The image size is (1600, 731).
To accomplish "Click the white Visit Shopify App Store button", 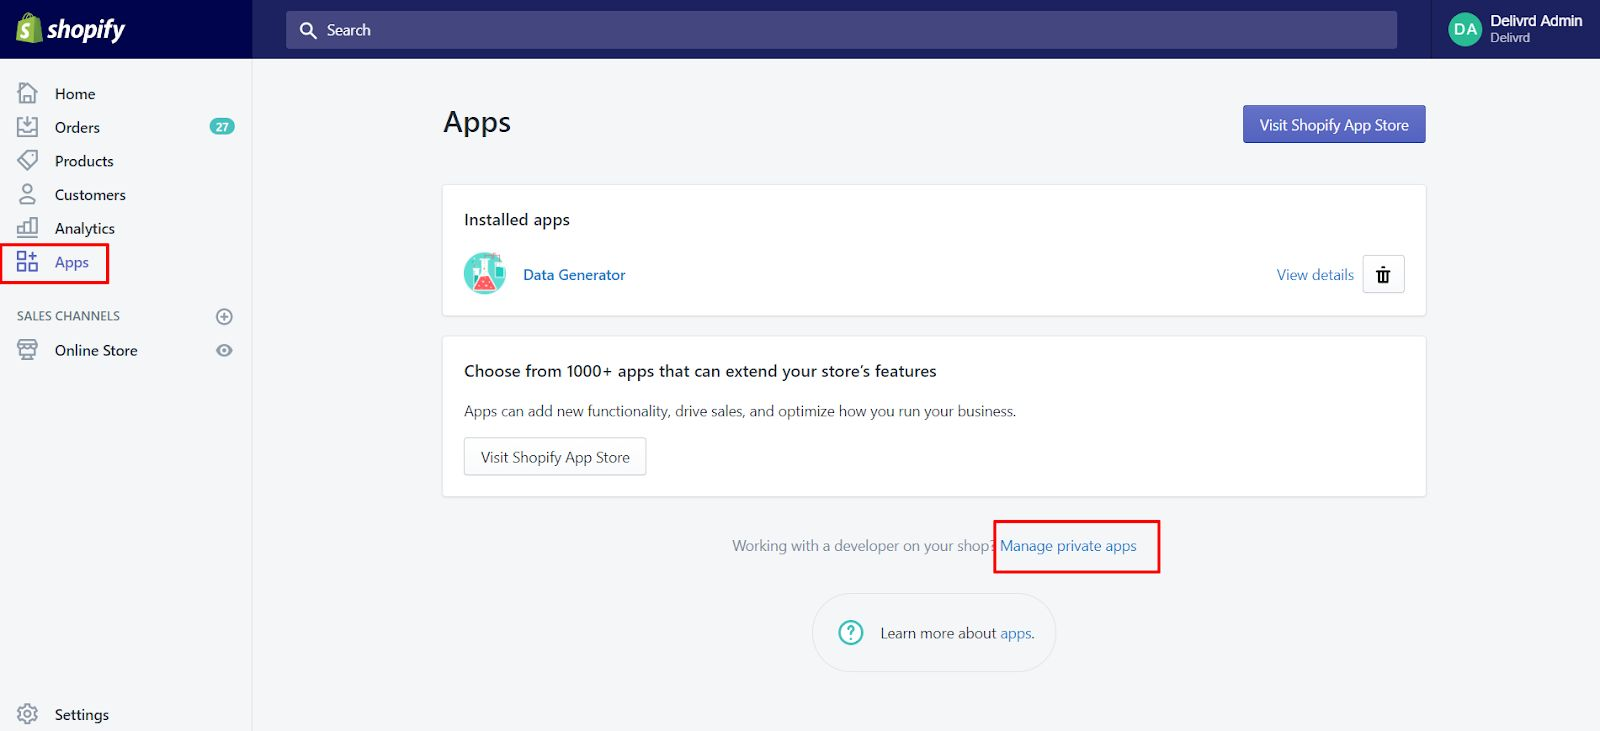I will coord(555,456).
